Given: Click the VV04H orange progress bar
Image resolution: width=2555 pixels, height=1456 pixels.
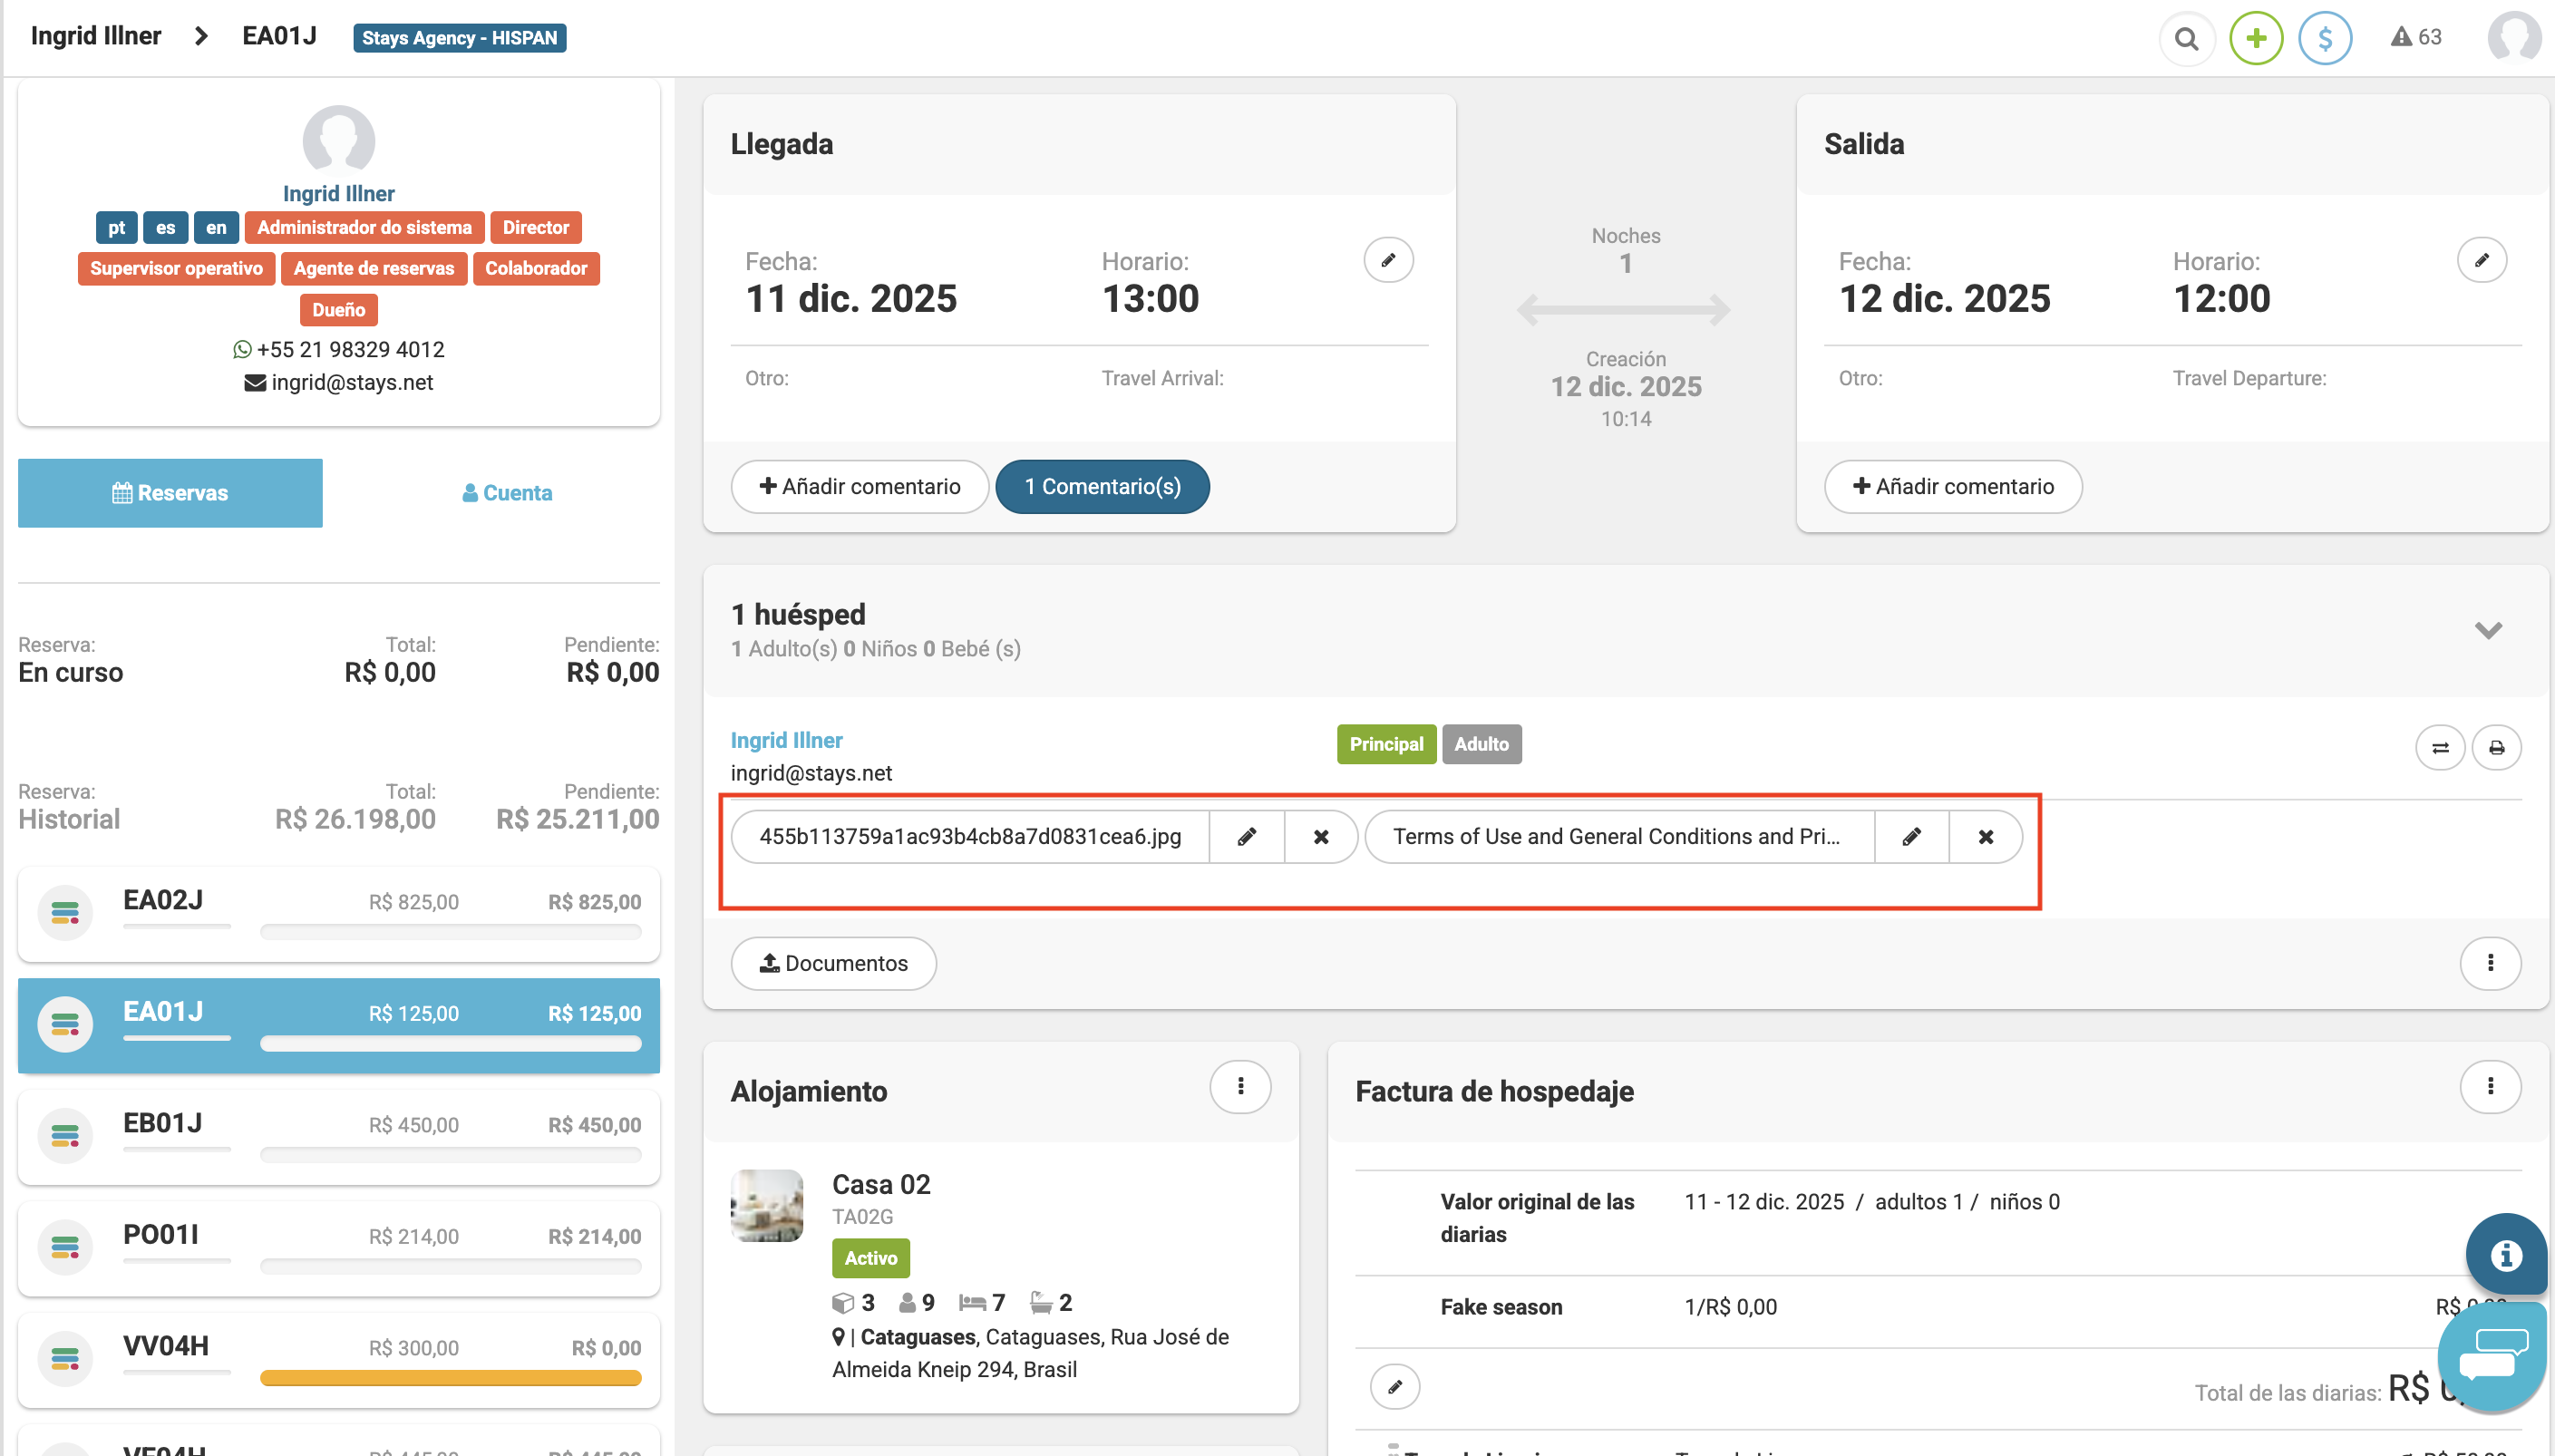Looking at the screenshot, I should pyautogui.click(x=450, y=1378).
